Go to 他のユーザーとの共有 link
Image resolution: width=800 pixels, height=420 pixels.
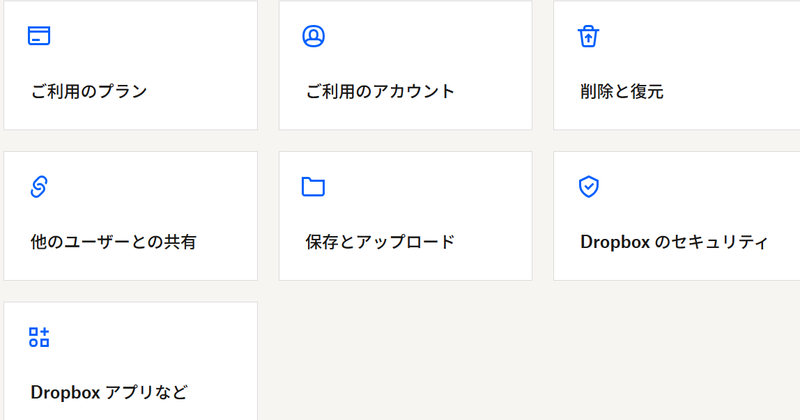[x=113, y=242]
